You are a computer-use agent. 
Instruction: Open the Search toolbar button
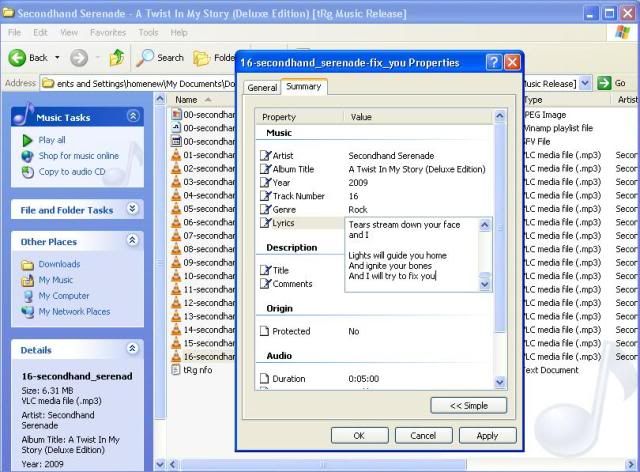(162, 58)
